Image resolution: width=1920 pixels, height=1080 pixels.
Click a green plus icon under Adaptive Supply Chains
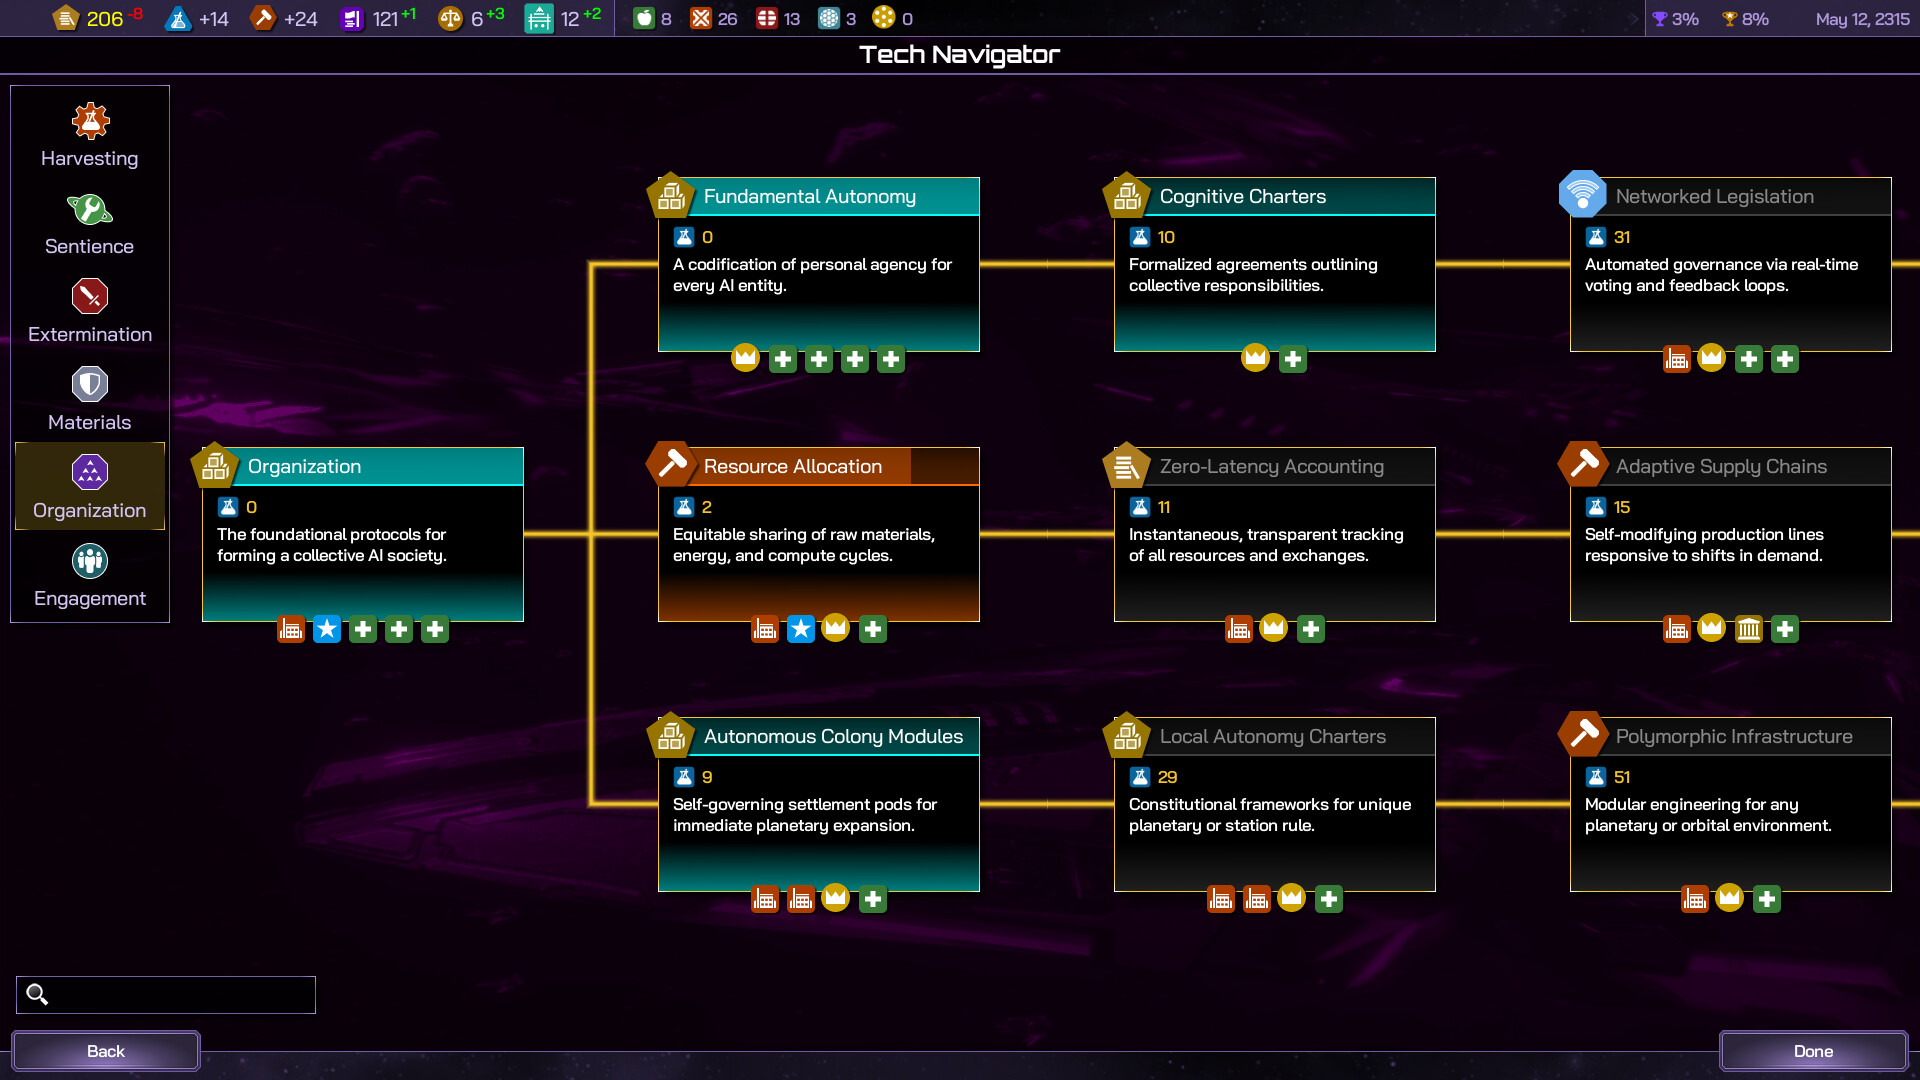[x=1786, y=629]
